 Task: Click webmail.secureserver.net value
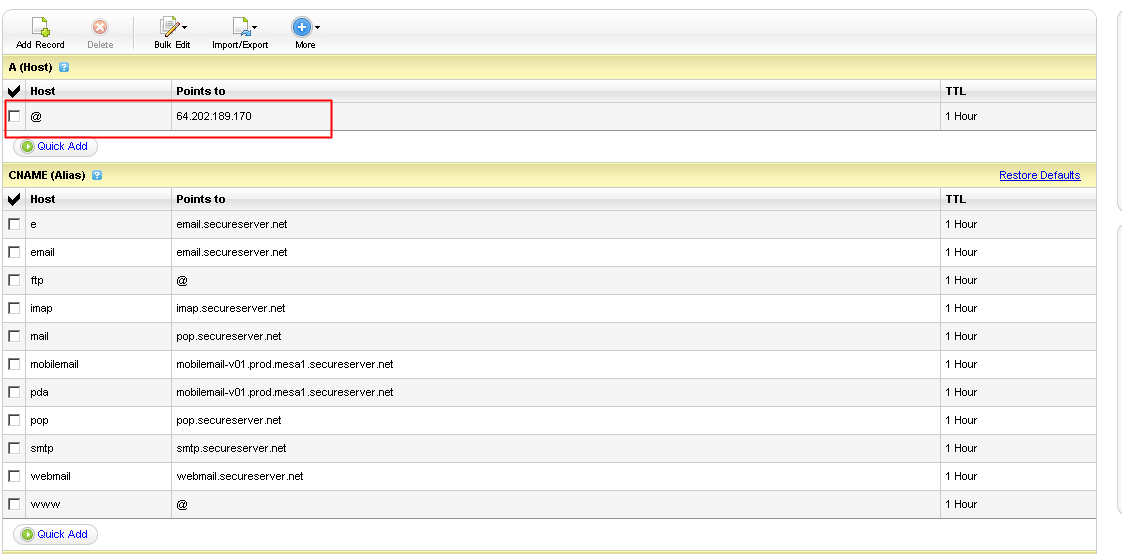point(240,476)
